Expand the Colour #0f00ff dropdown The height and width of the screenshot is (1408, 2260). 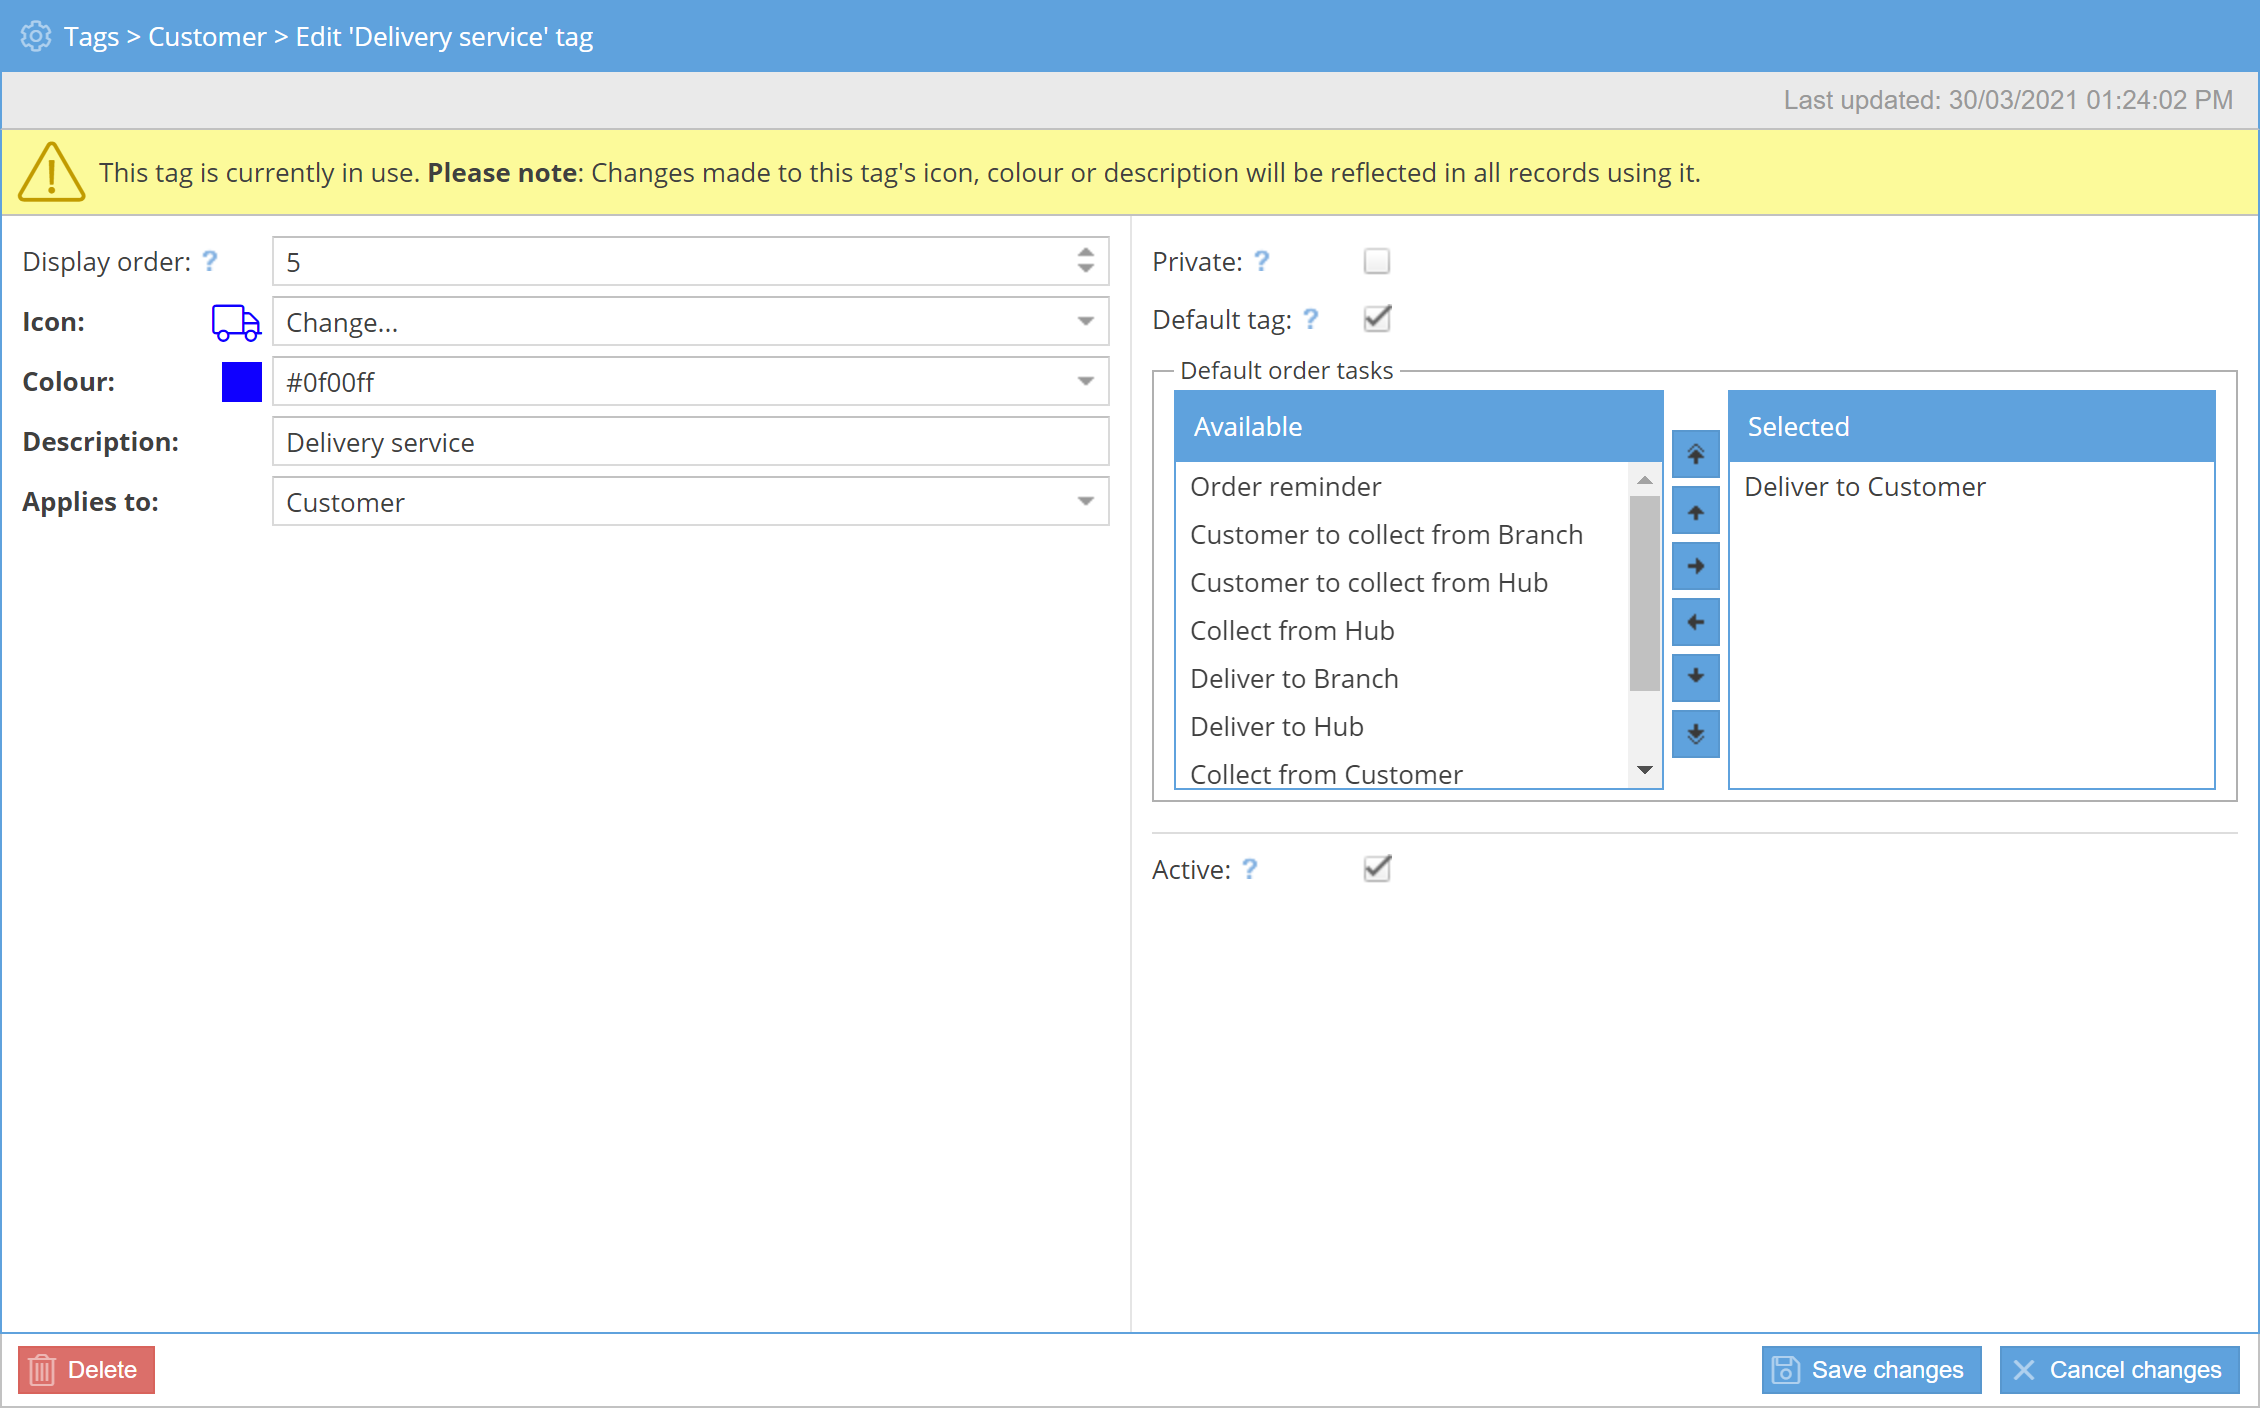1085,382
